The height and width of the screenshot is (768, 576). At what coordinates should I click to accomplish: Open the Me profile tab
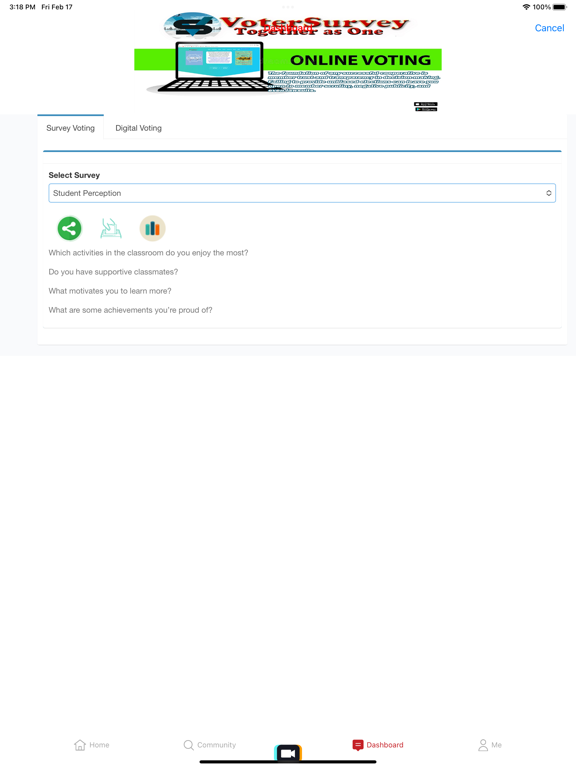pyautogui.click(x=490, y=745)
